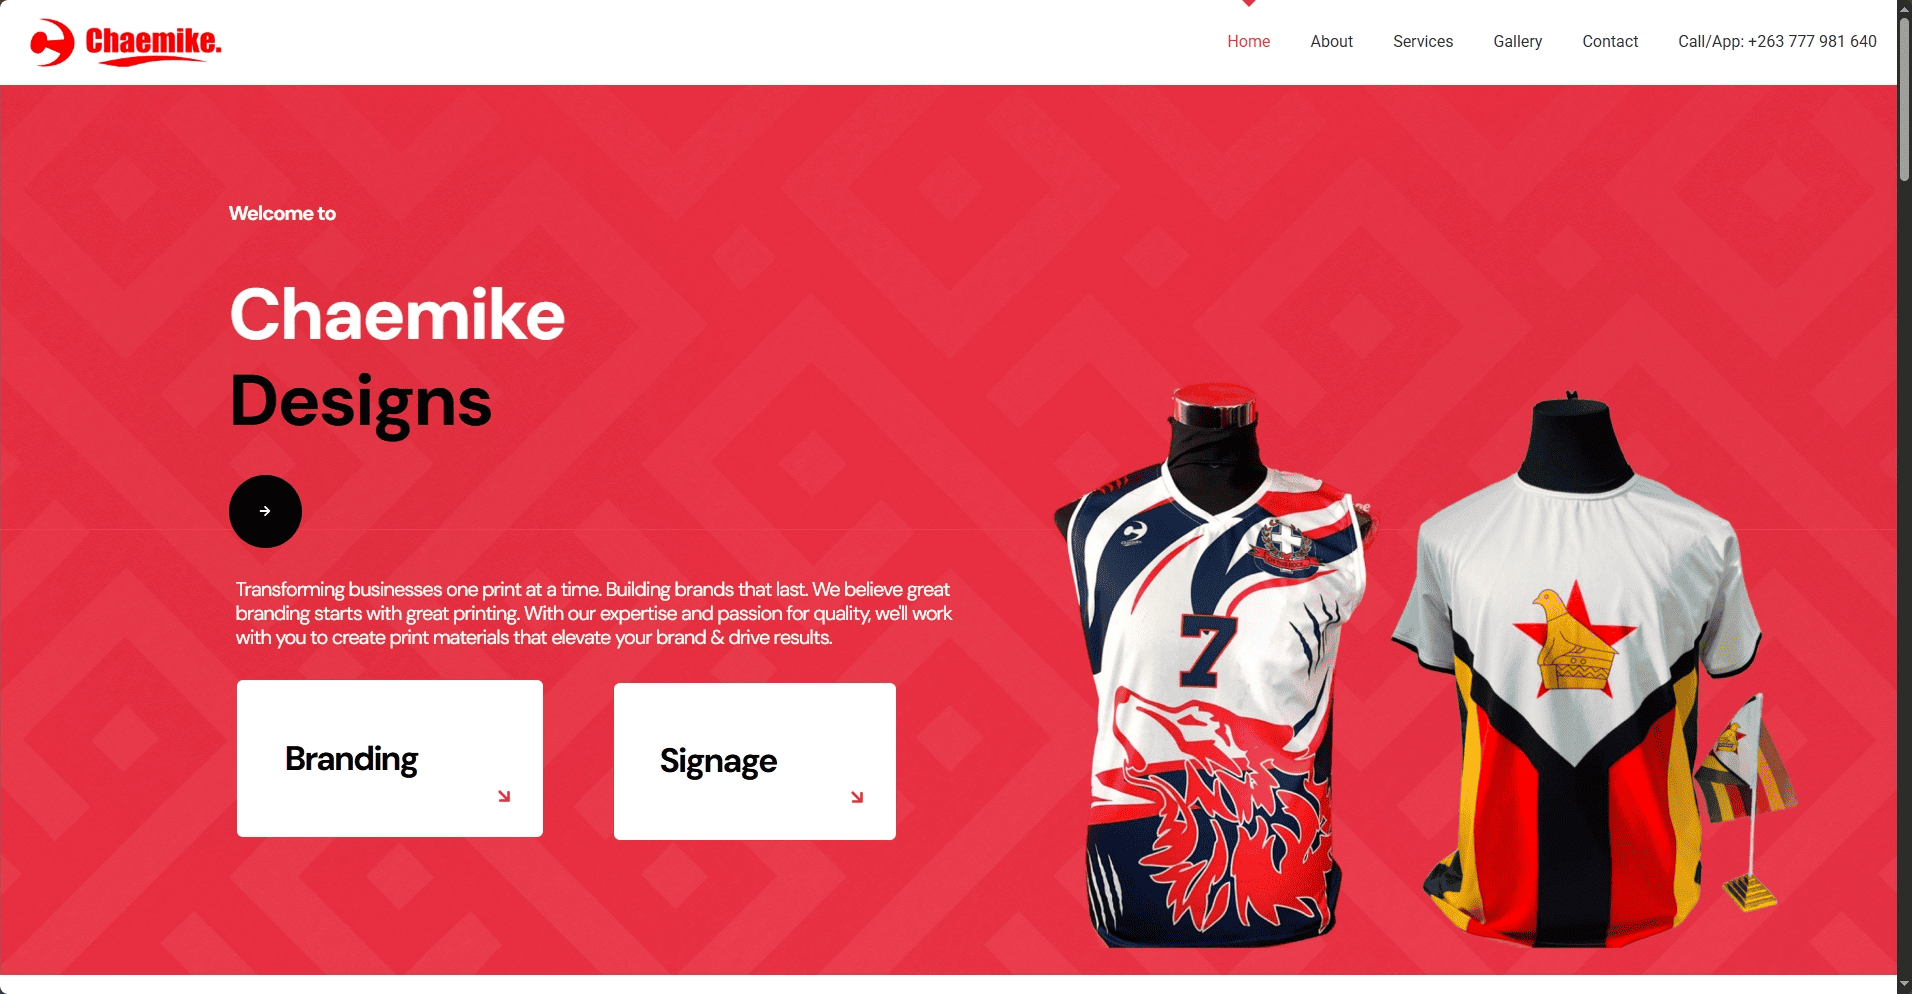Click the red arrow in Branding card
Screen dimensions: 1912x994
point(504,796)
